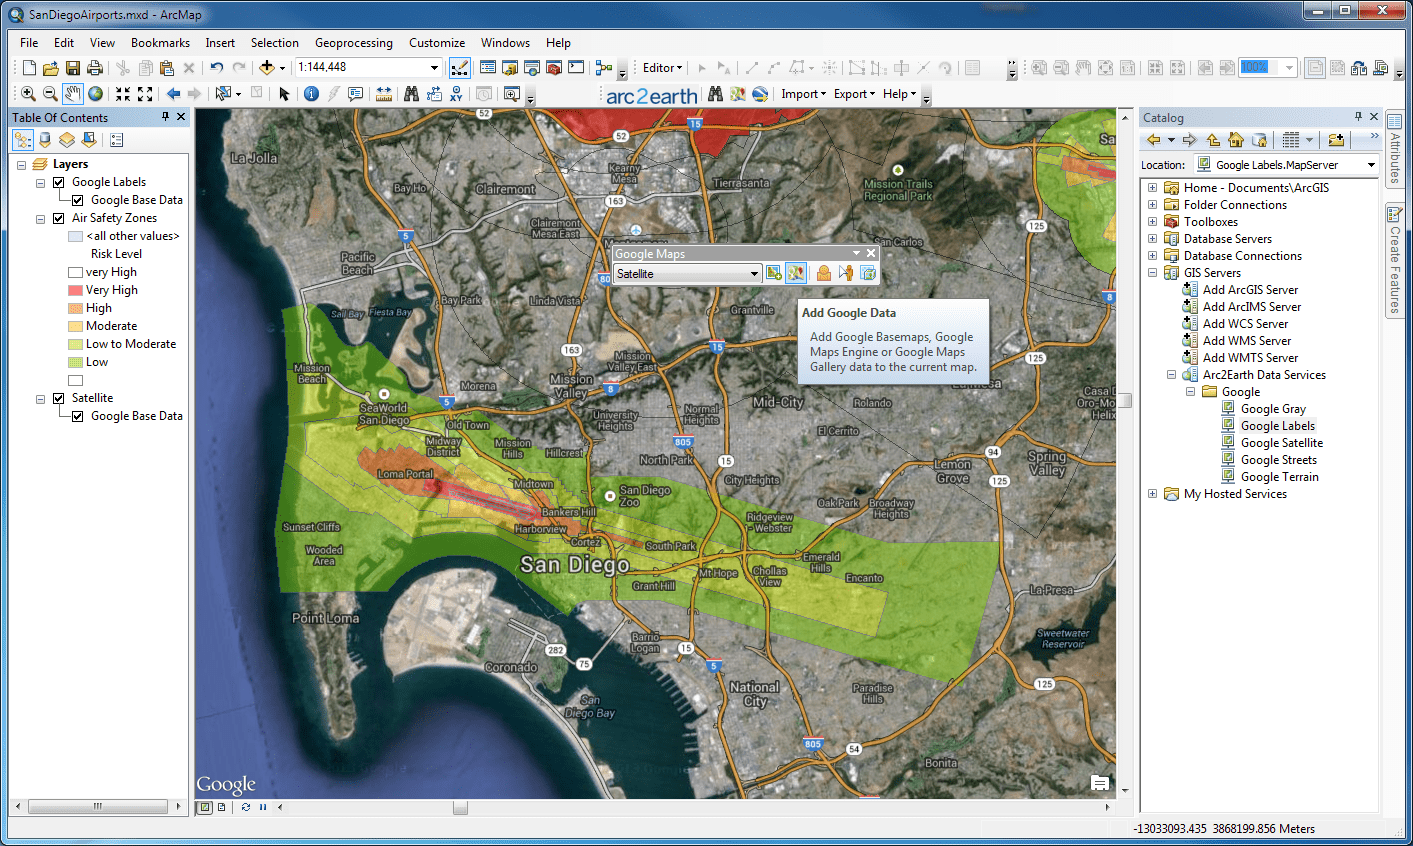Image resolution: width=1413 pixels, height=846 pixels.
Task: Go back to previous extent
Action: [x=173, y=94]
